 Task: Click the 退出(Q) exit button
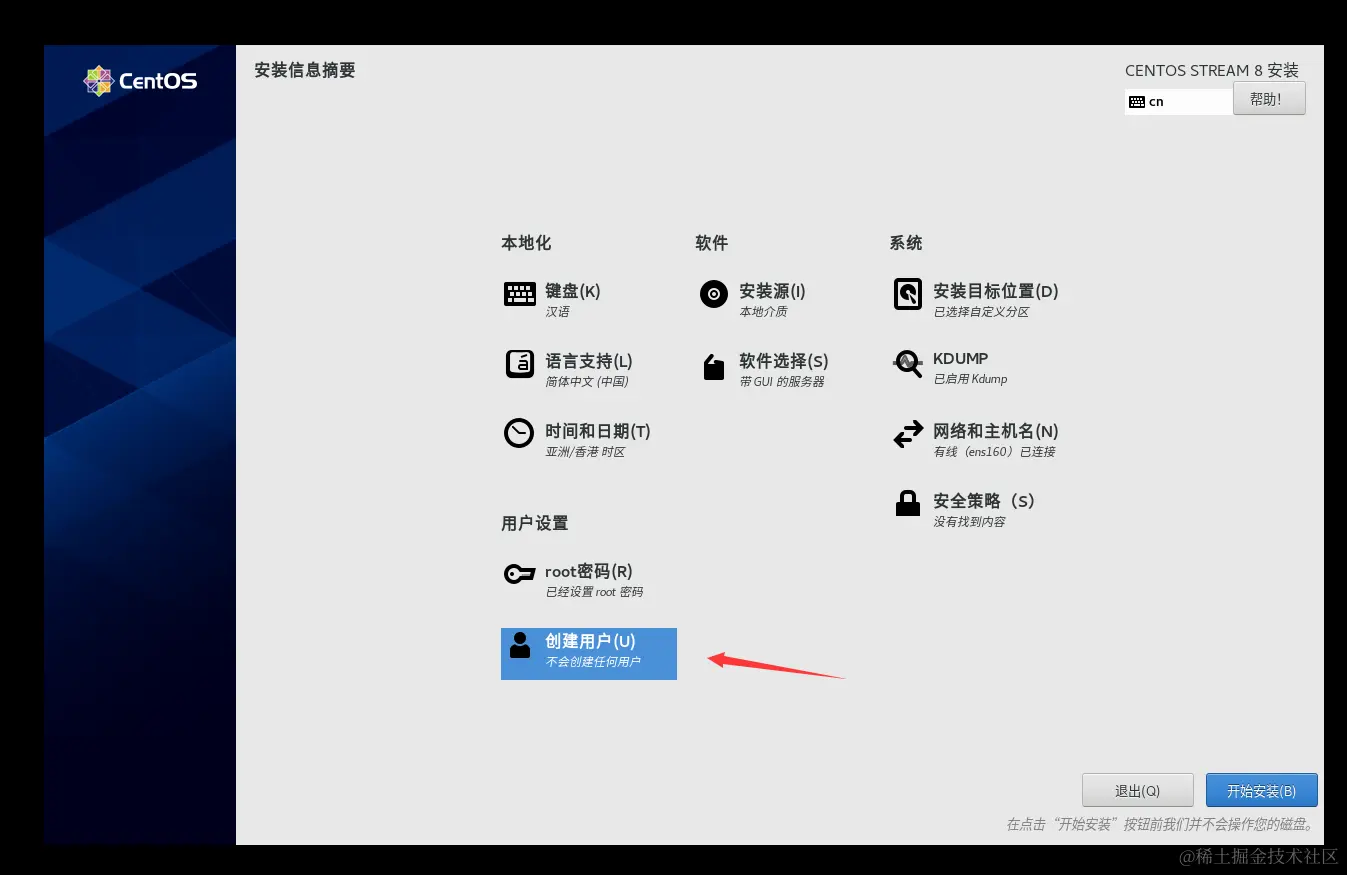(x=1137, y=789)
